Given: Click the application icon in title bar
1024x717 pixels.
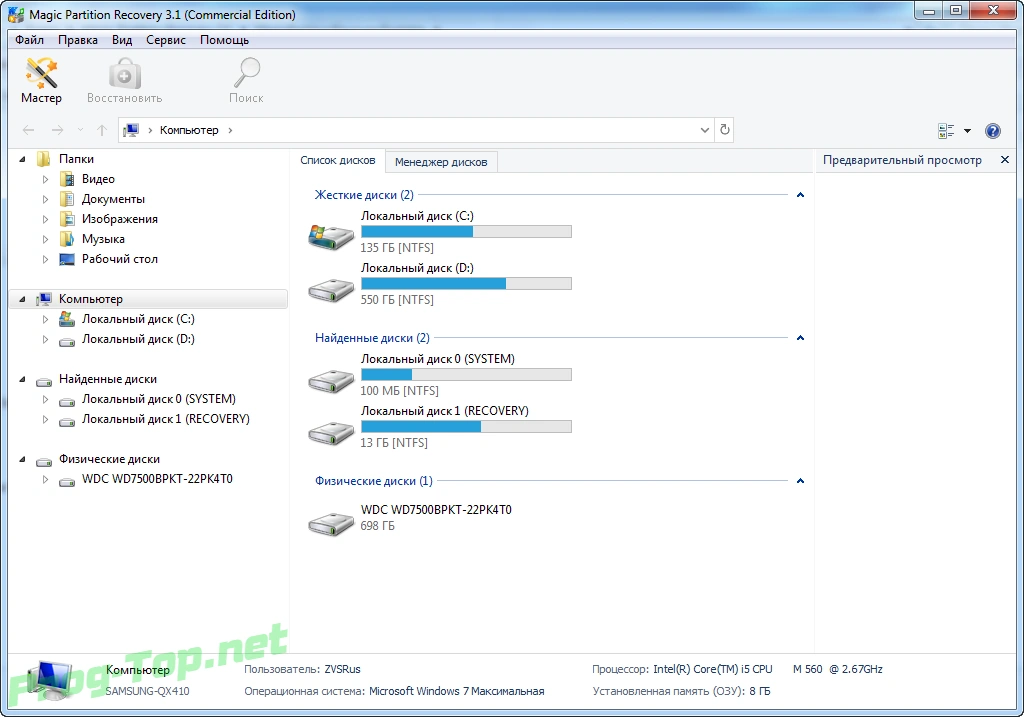Looking at the screenshot, I should click(16, 14).
